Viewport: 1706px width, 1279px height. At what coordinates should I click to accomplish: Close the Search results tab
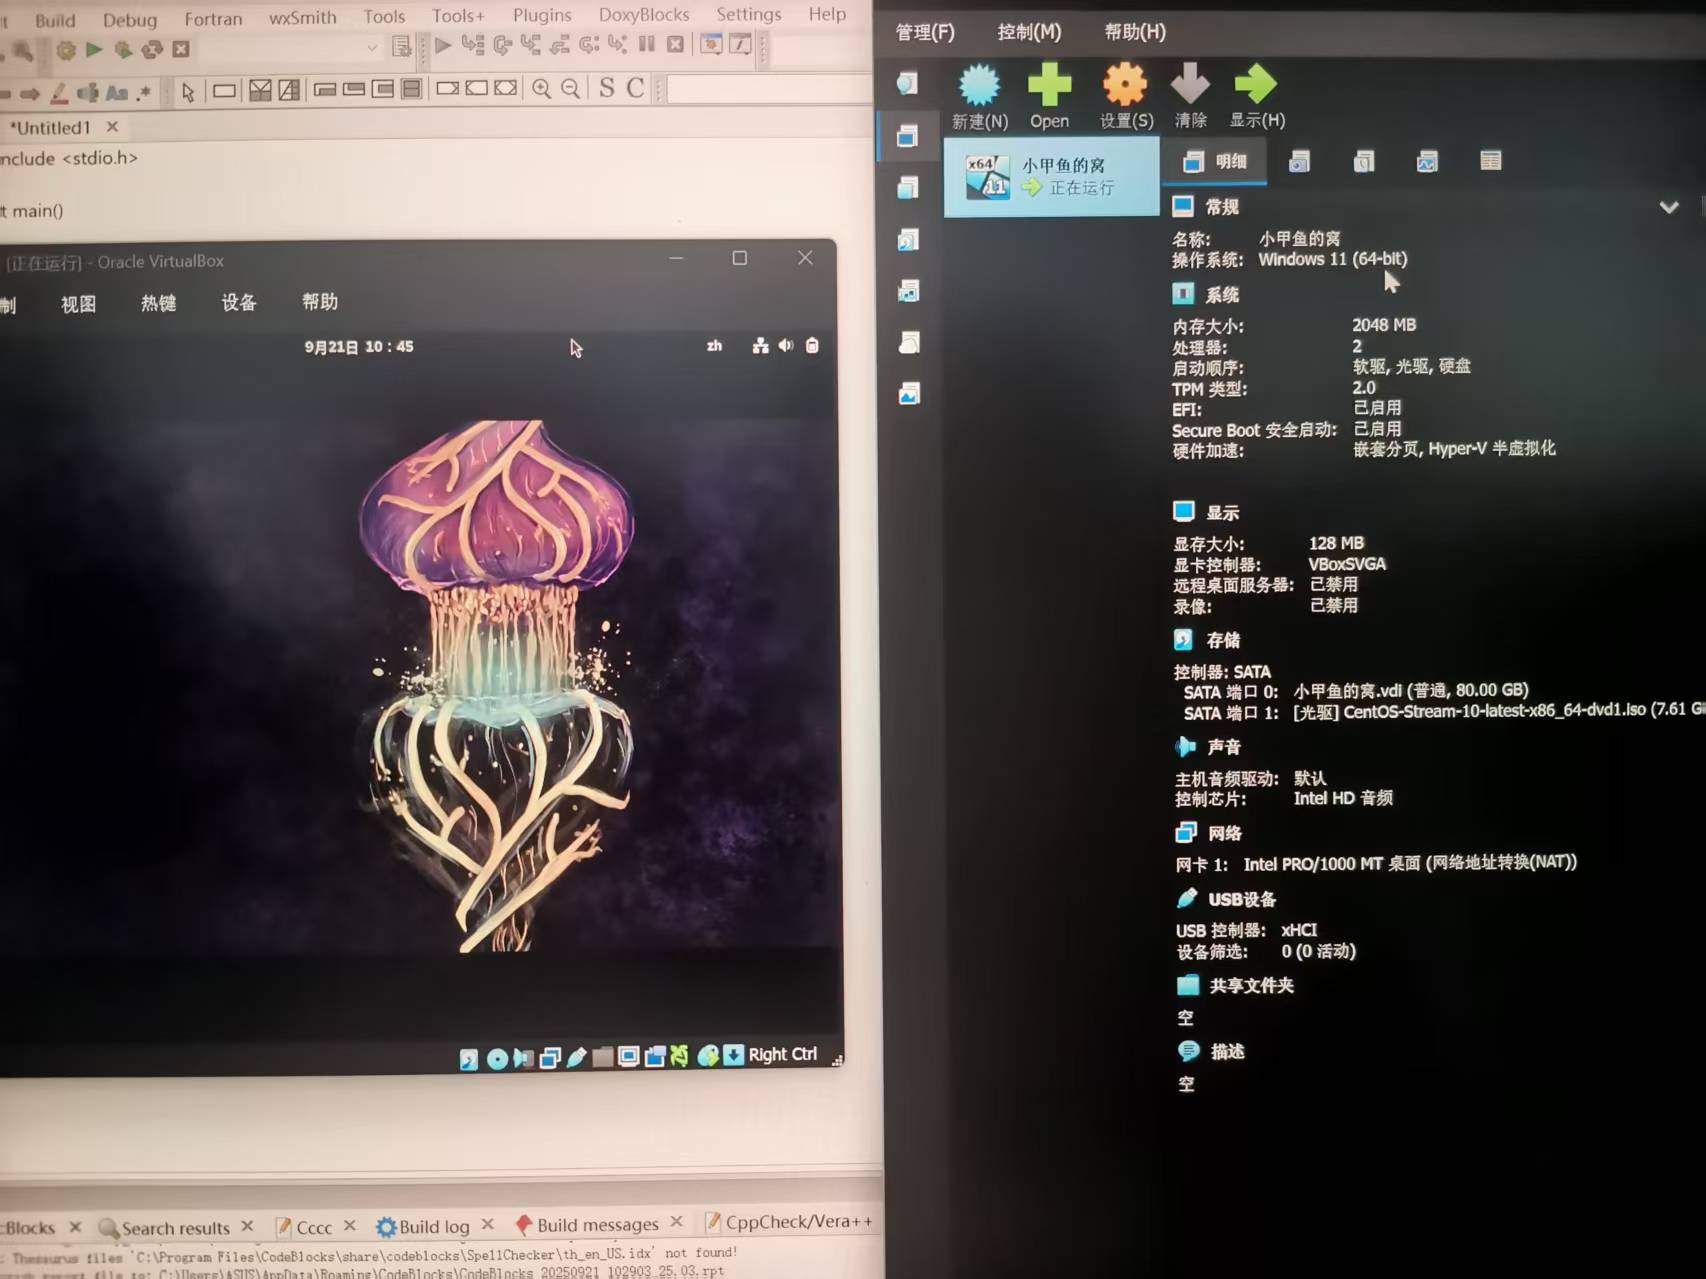point(247,1226)
